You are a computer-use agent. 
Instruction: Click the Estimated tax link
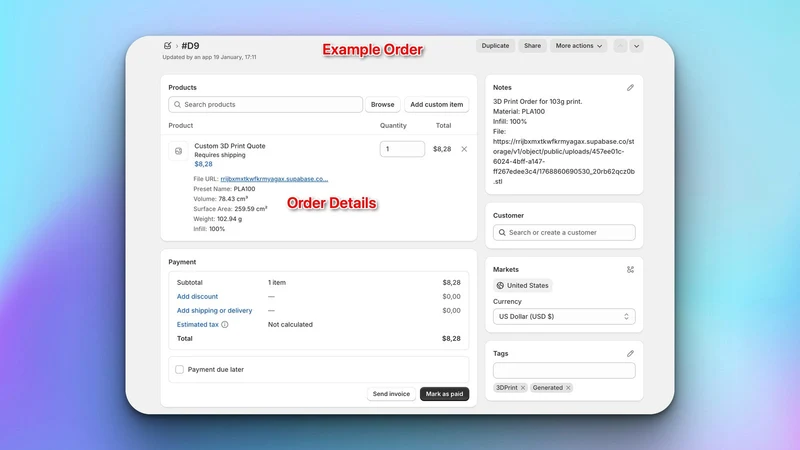pos(197,324)
